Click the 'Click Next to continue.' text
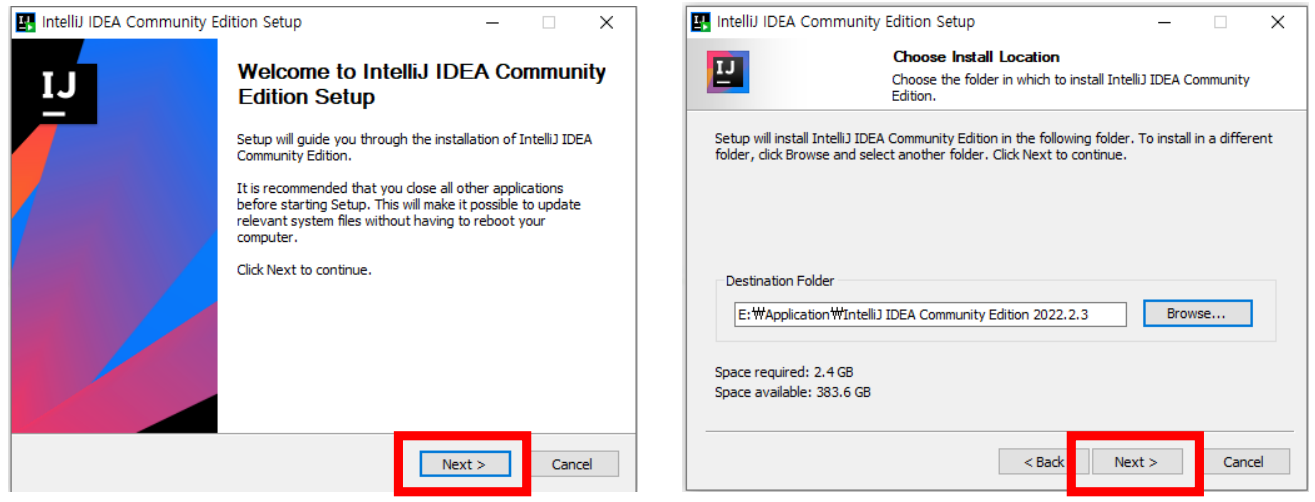1315x502 pixels. [x=304, y=270]
